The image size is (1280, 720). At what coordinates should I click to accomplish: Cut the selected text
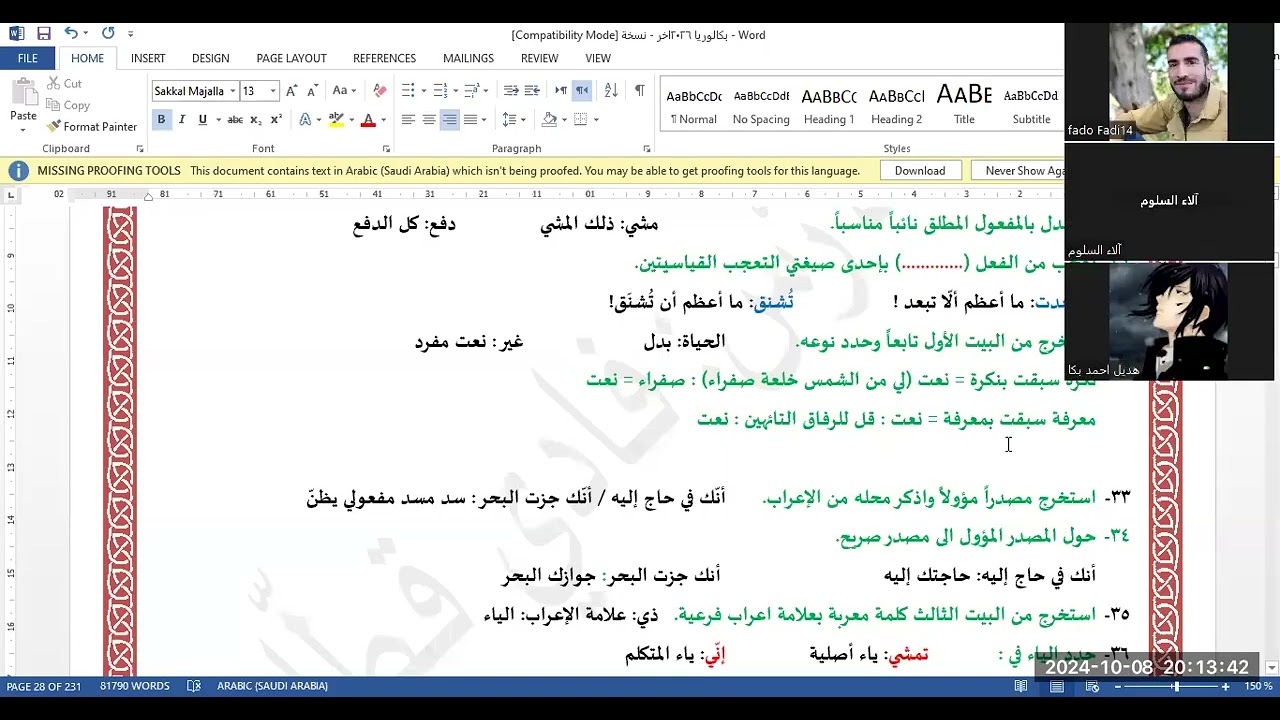click(x=64, y=84)
